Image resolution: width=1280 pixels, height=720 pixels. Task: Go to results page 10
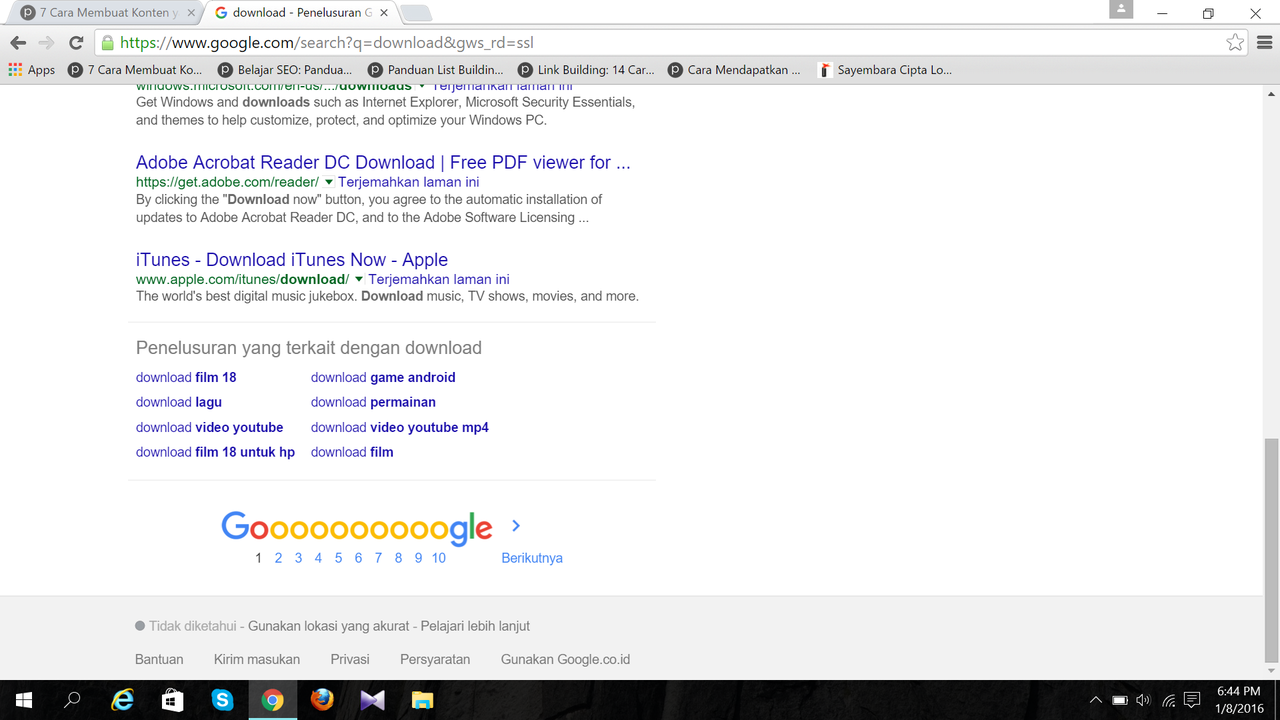[439, 558]
